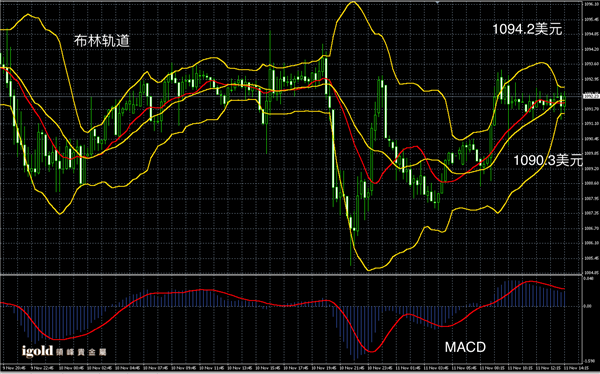Viewport: 600px width, 374px height.
Task: Click the 1091.10 price axis label
Action: tap(590, 124)
